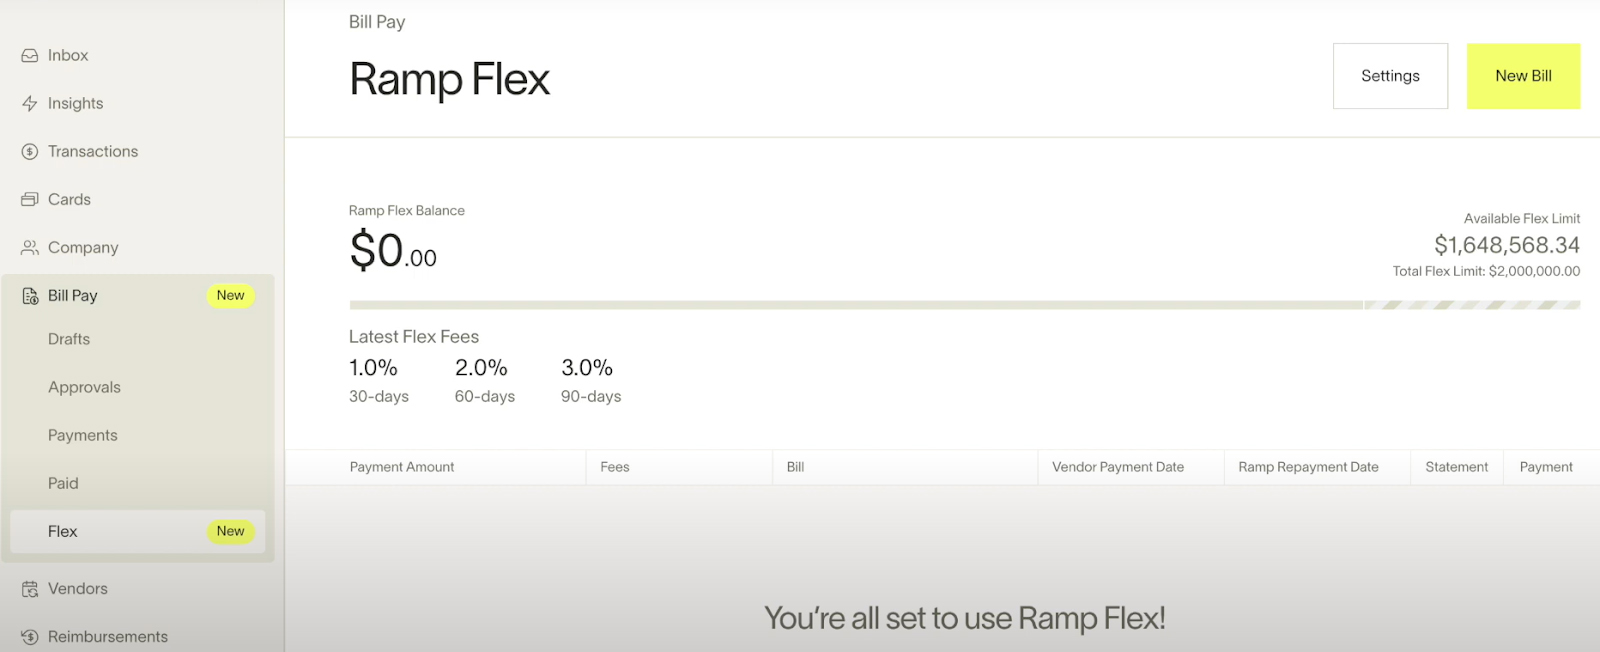Click the Company people icon
Screen dimensions: 1600x652
pyautogui.click(x=30, y=248)
